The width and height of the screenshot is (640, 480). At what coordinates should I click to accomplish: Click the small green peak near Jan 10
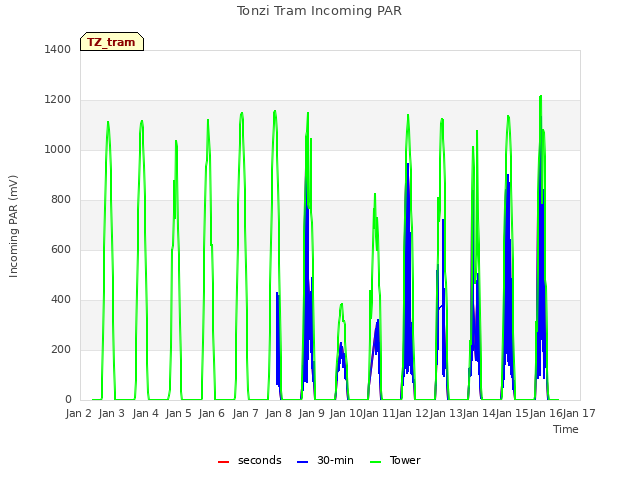point(341,304)
